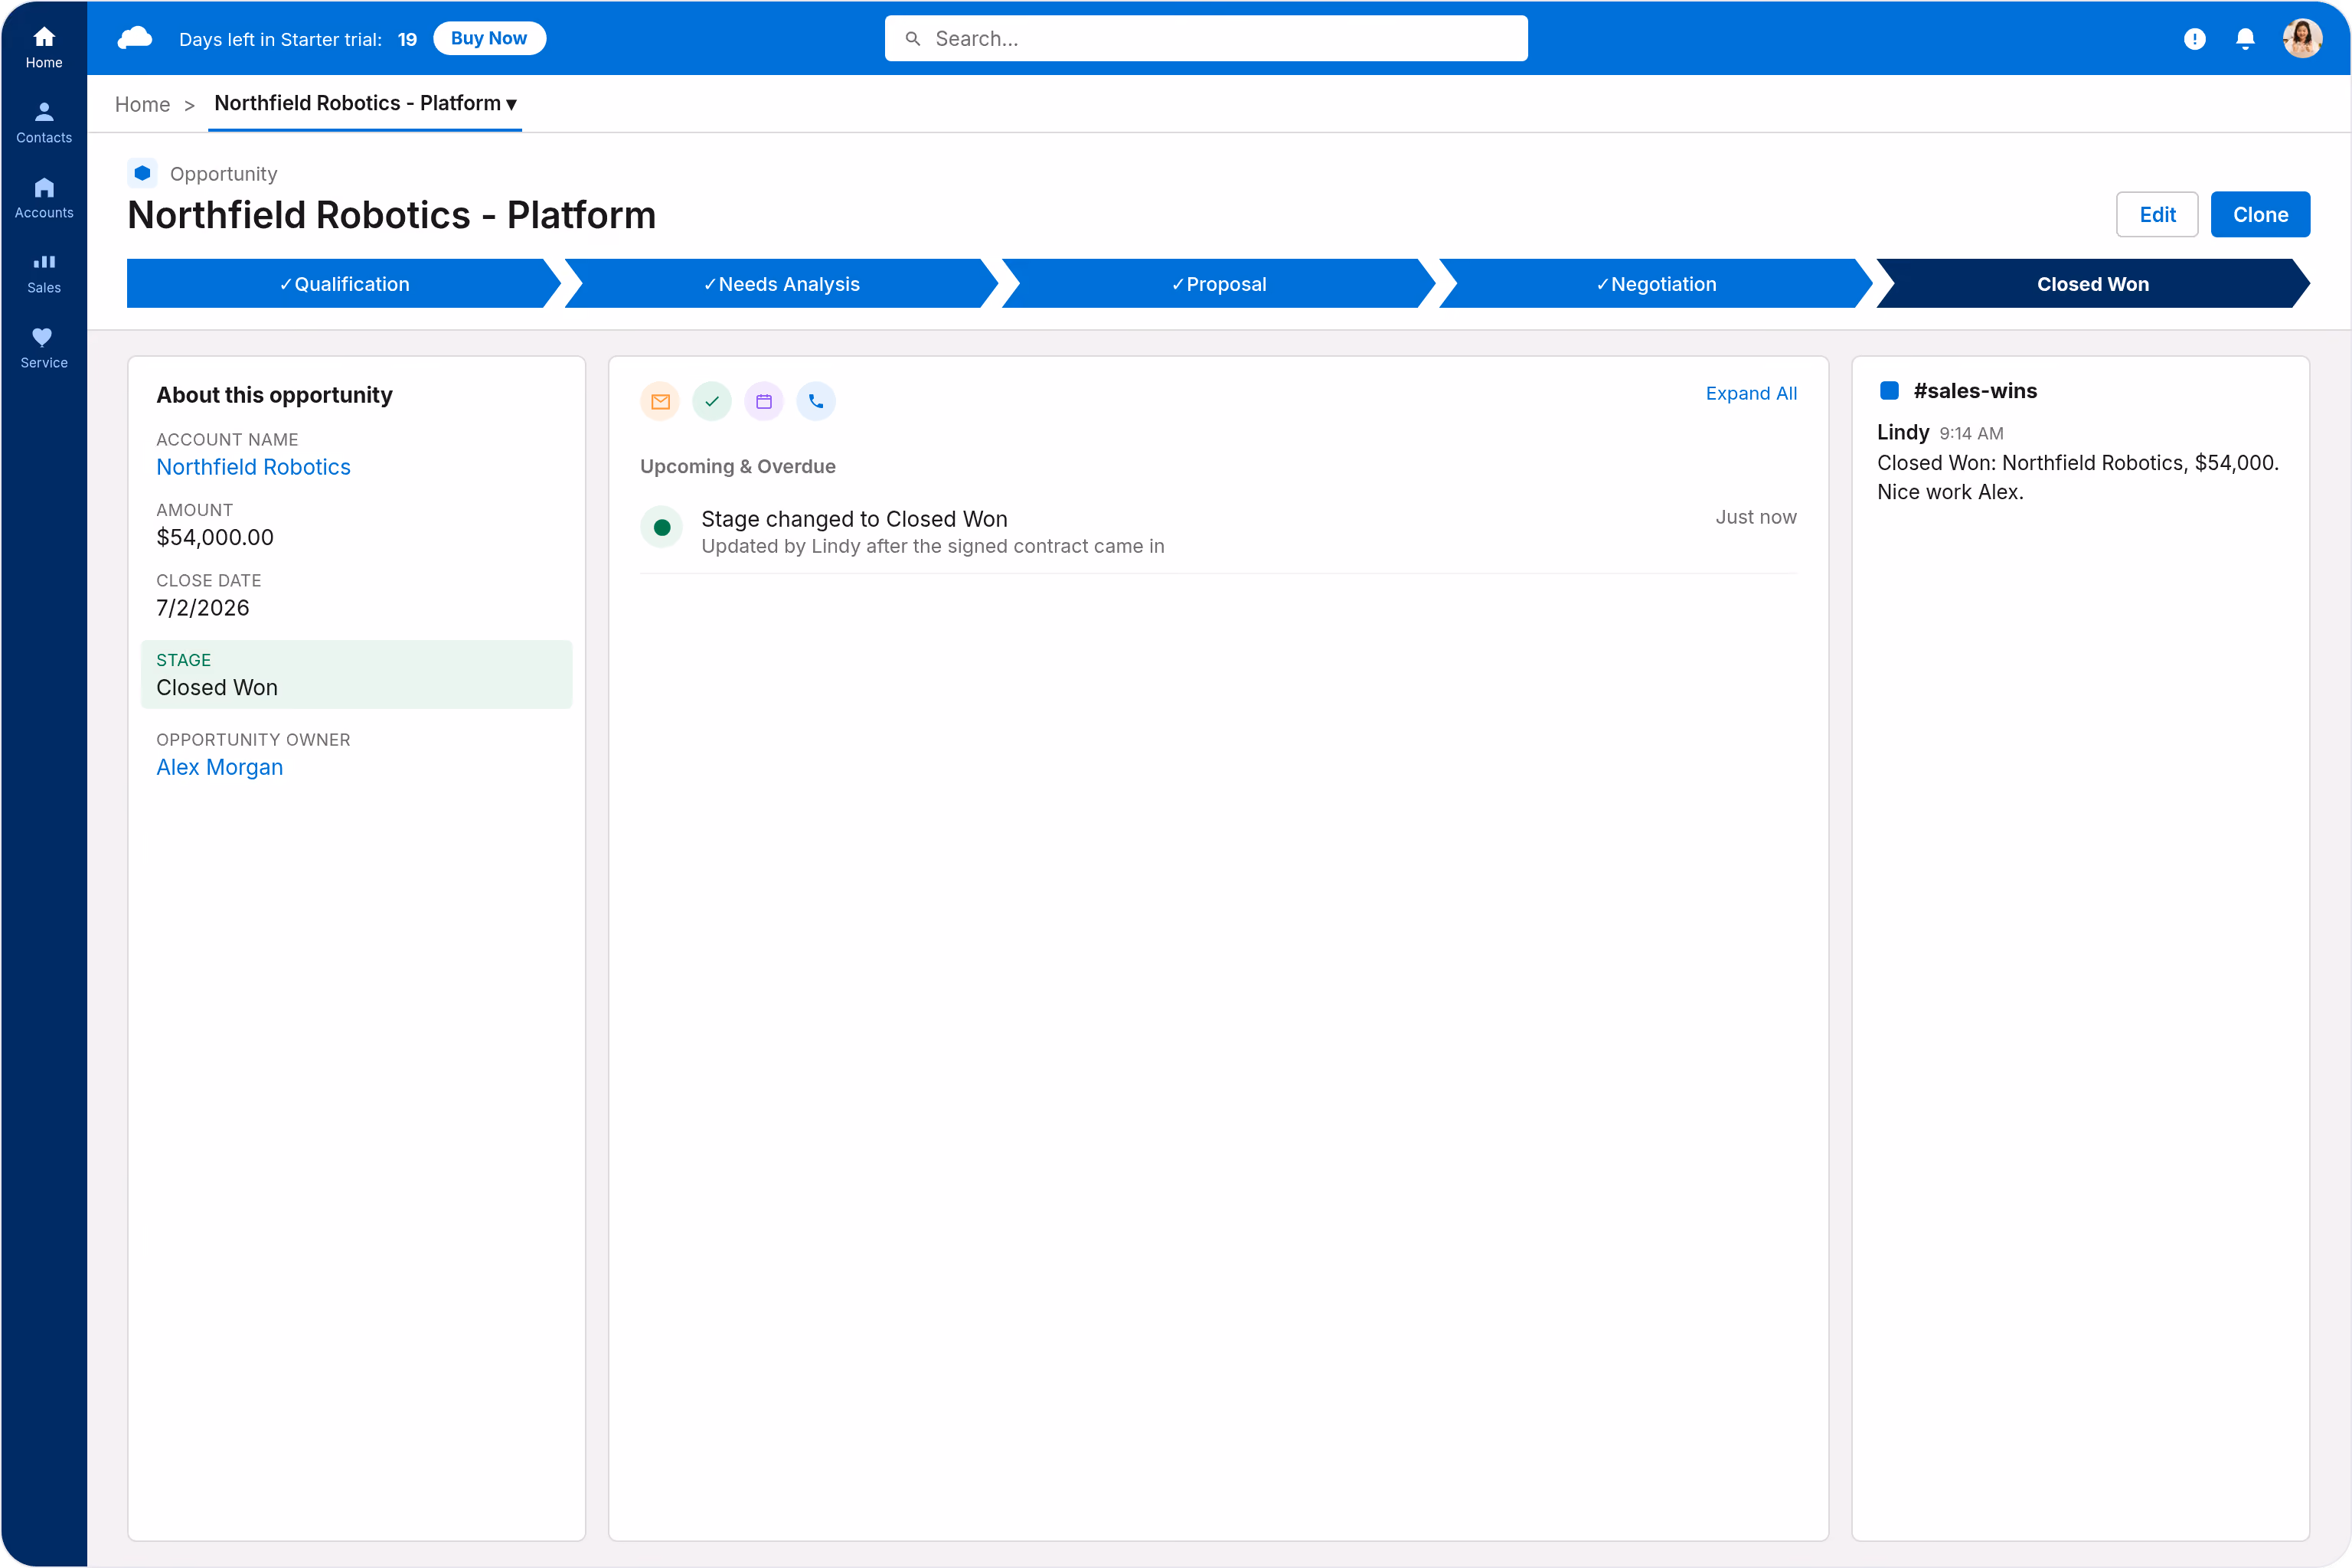Click the close date 7/2/2026
The image size is (2352, 1568).
pyautogui.click(x=203, y=608)
